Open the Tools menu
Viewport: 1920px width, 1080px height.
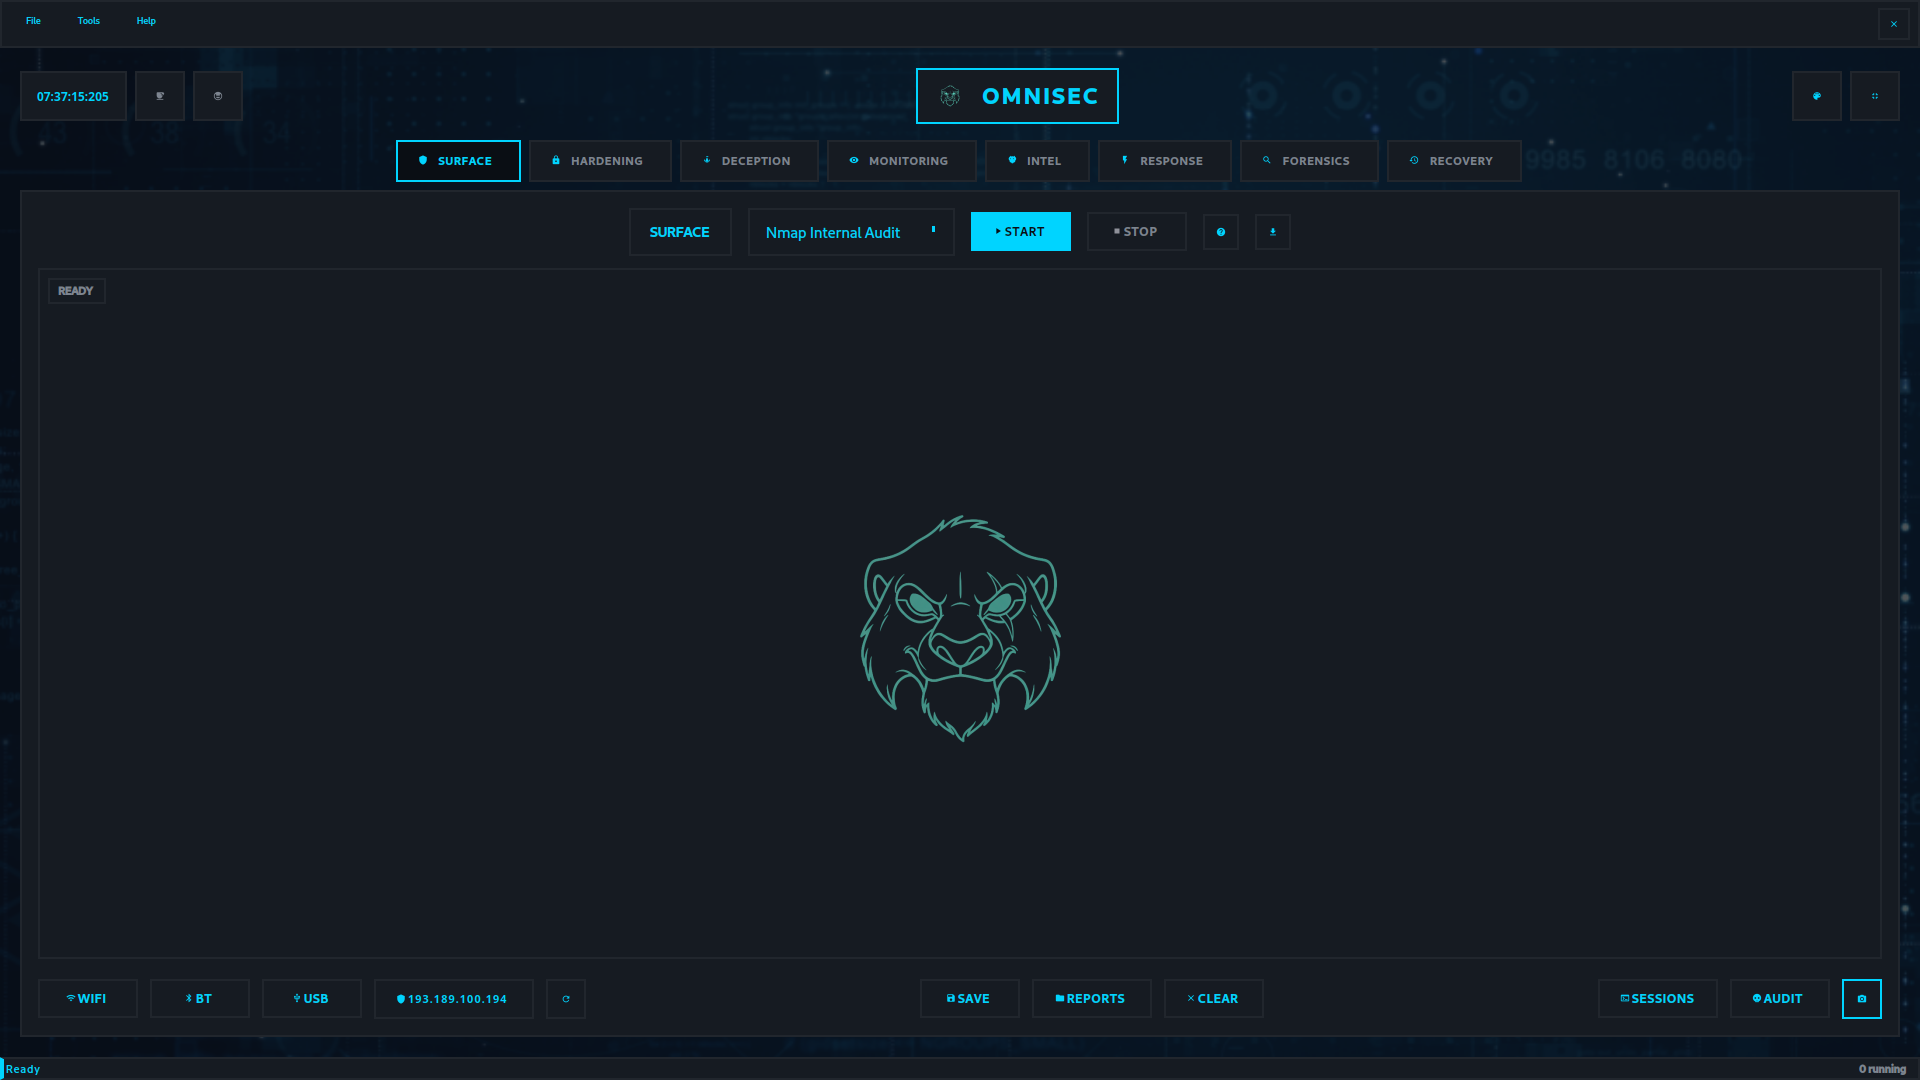pyautogui.click(x=88, y=21)
